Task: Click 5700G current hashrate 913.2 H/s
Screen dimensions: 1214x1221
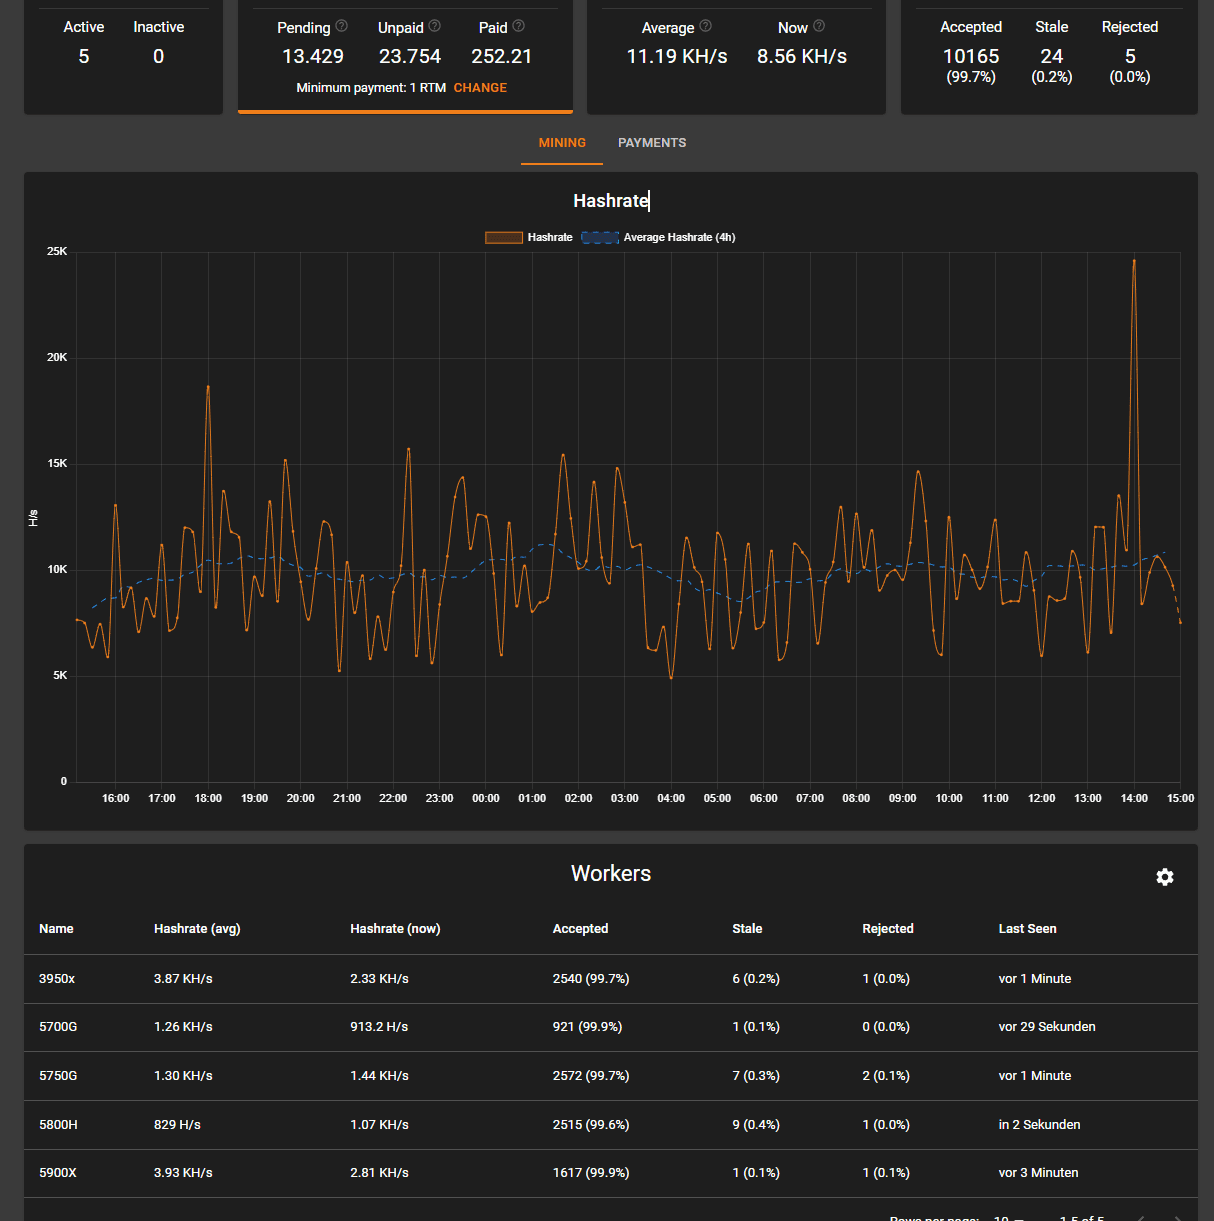Action: click(379, 1027)
